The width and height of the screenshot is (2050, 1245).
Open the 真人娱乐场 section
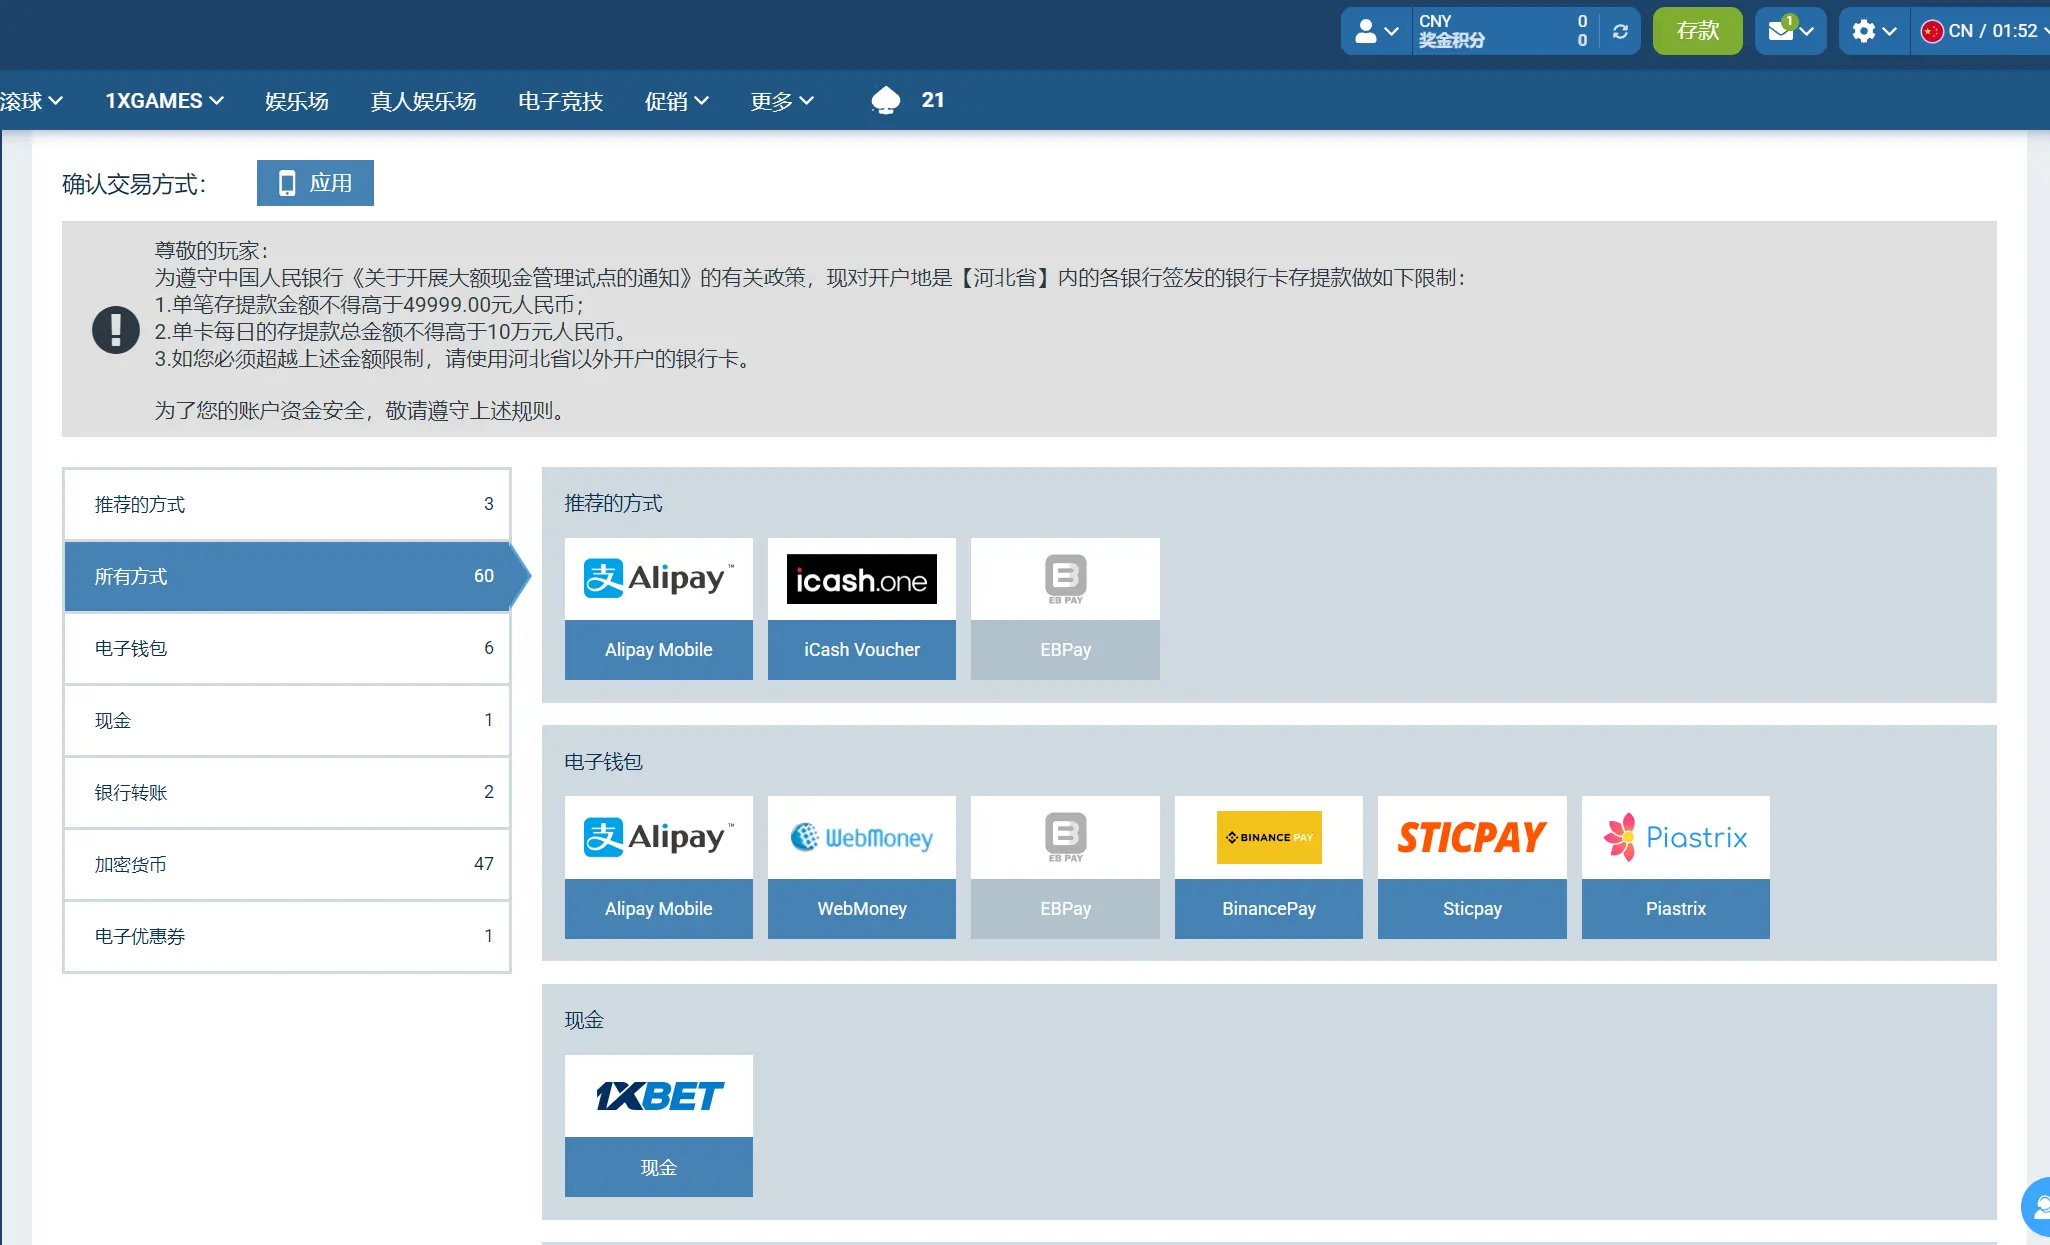point(423,100)
